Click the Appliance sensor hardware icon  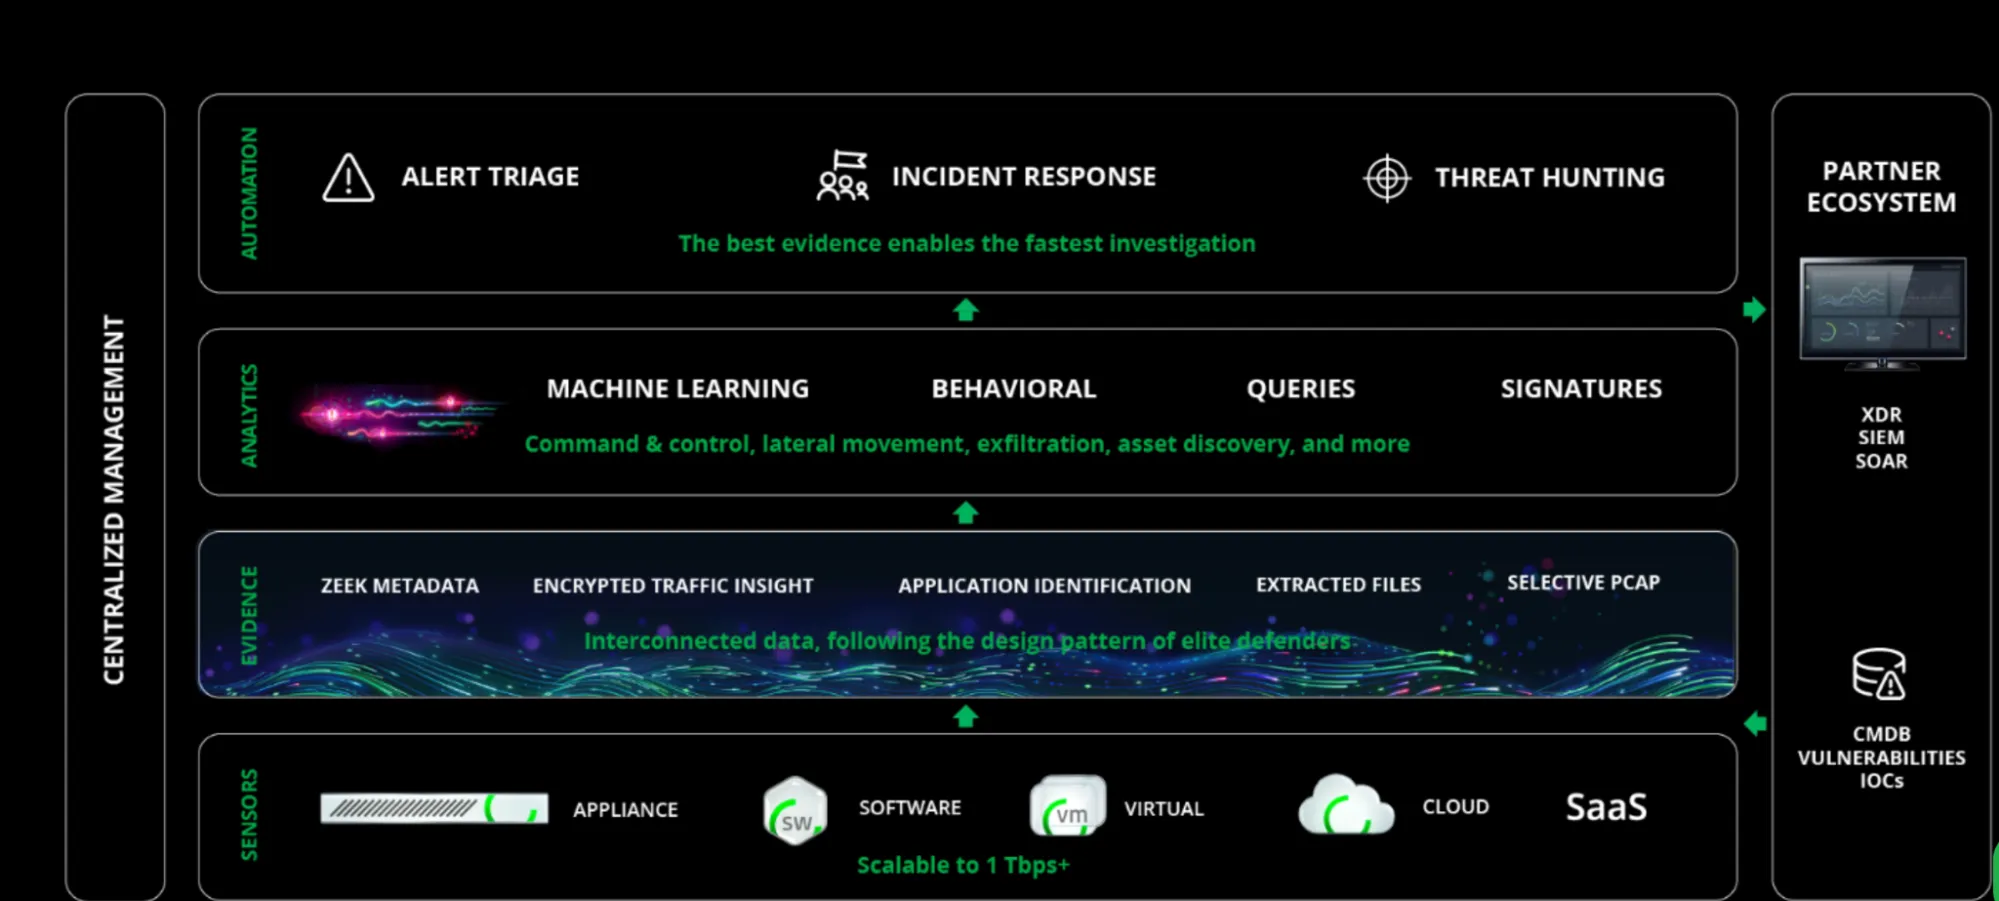[434, 808]
